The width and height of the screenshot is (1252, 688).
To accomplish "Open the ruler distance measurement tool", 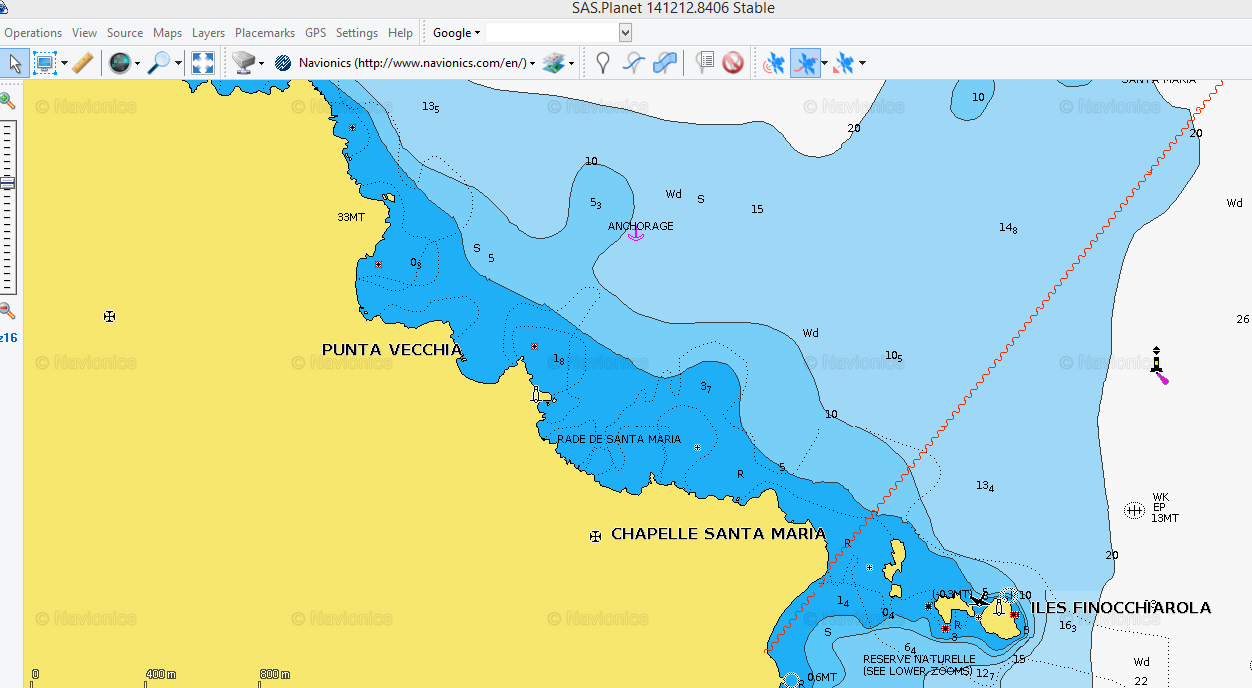I will pos(83,63).
